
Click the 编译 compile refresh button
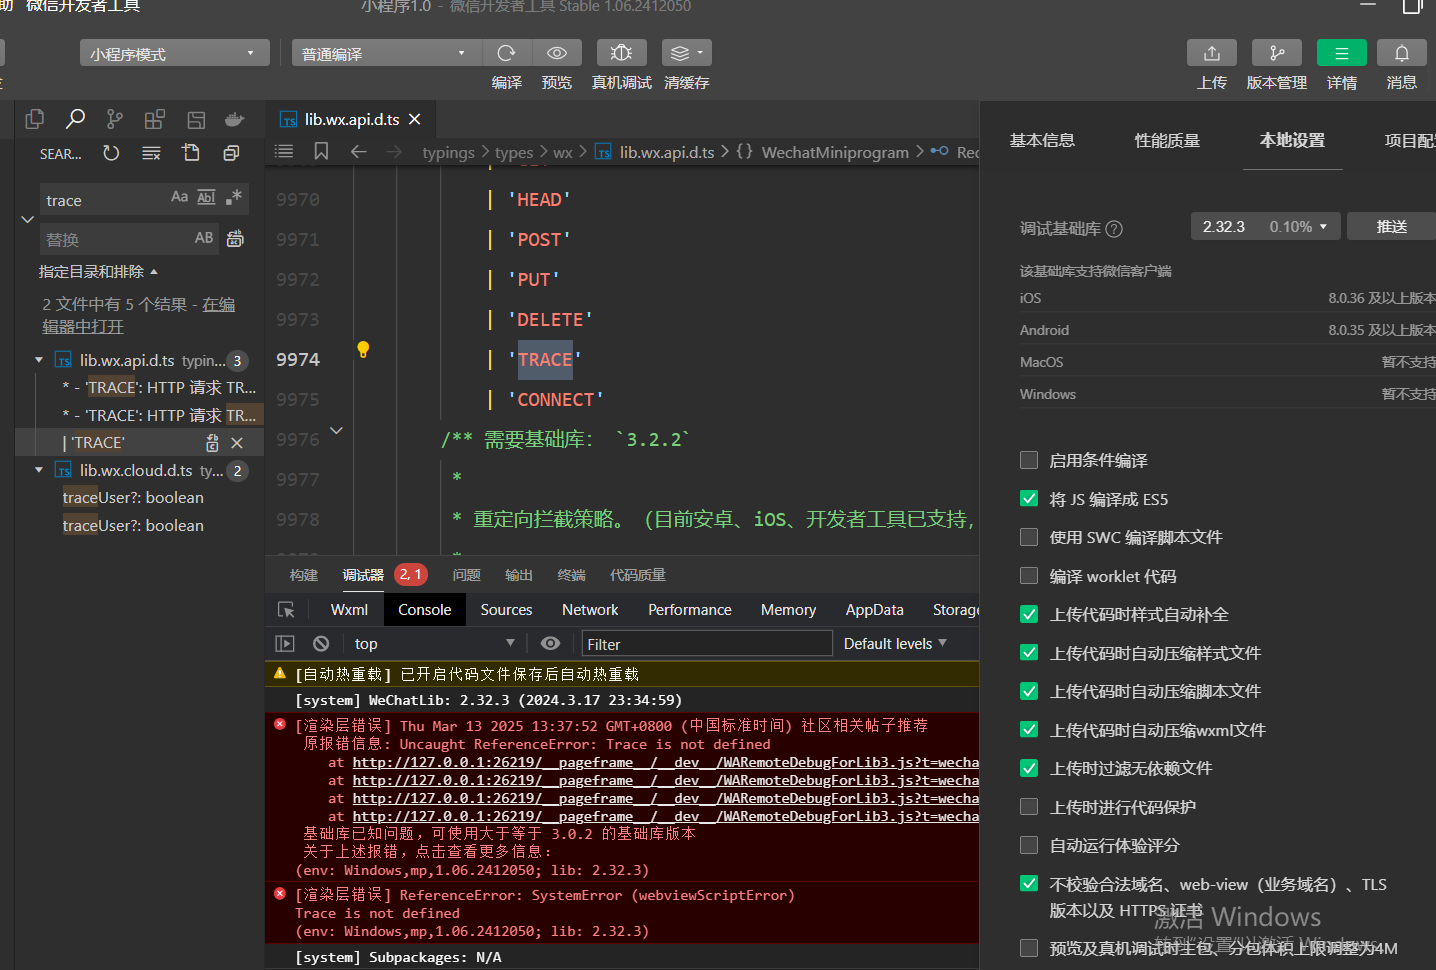[x=507, y=52]
